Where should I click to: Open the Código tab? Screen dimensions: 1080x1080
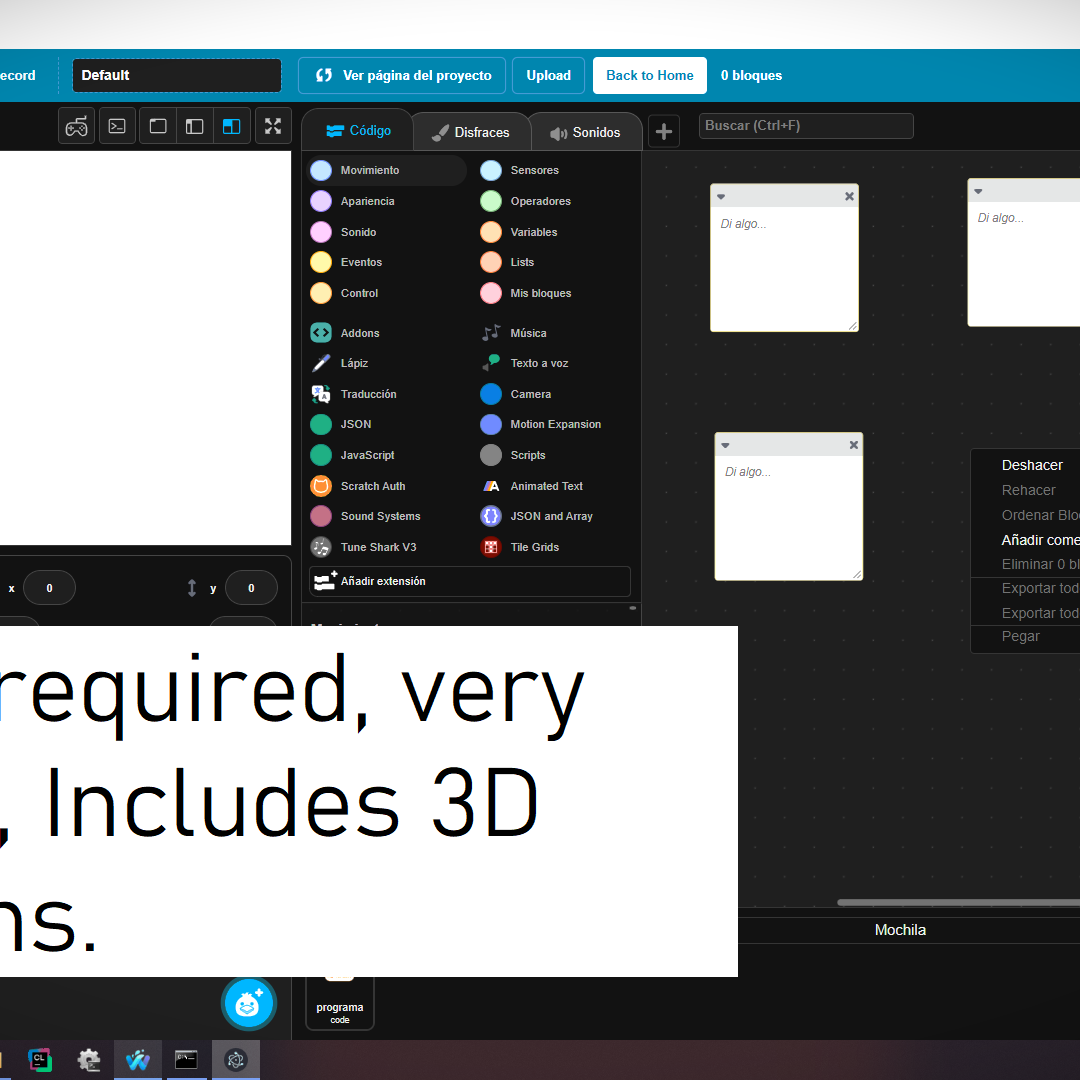[x=357, y=130]
